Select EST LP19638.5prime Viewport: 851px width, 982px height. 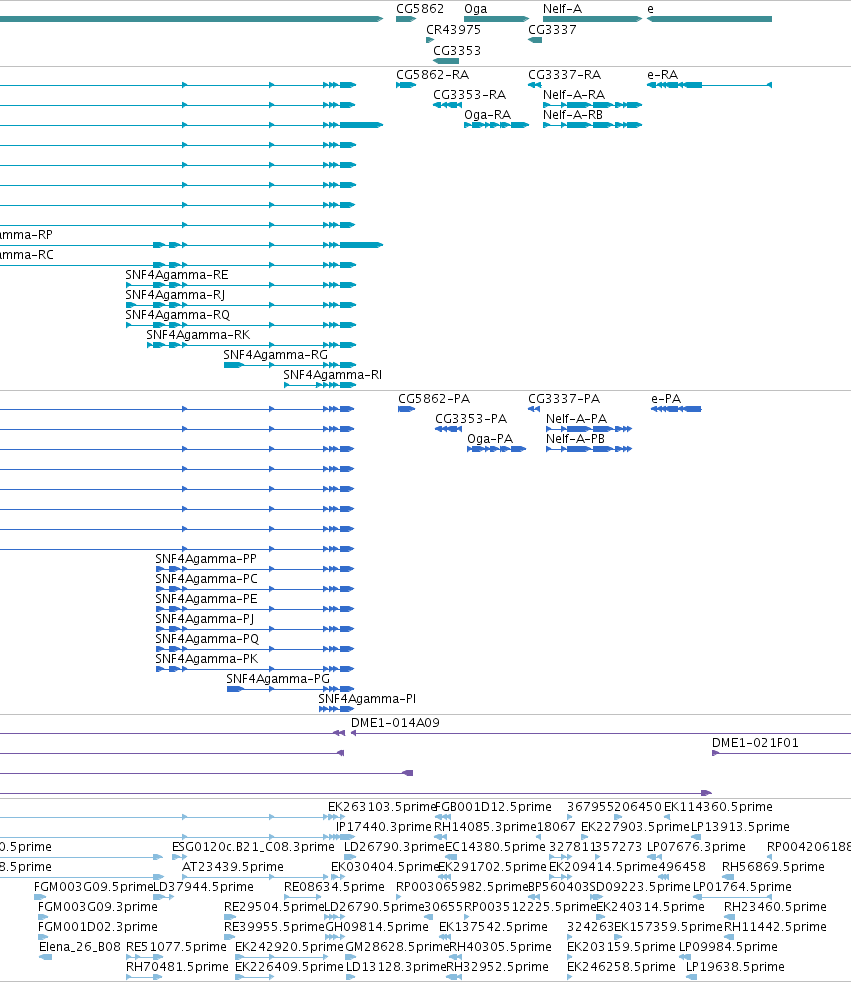pos(735,967)
